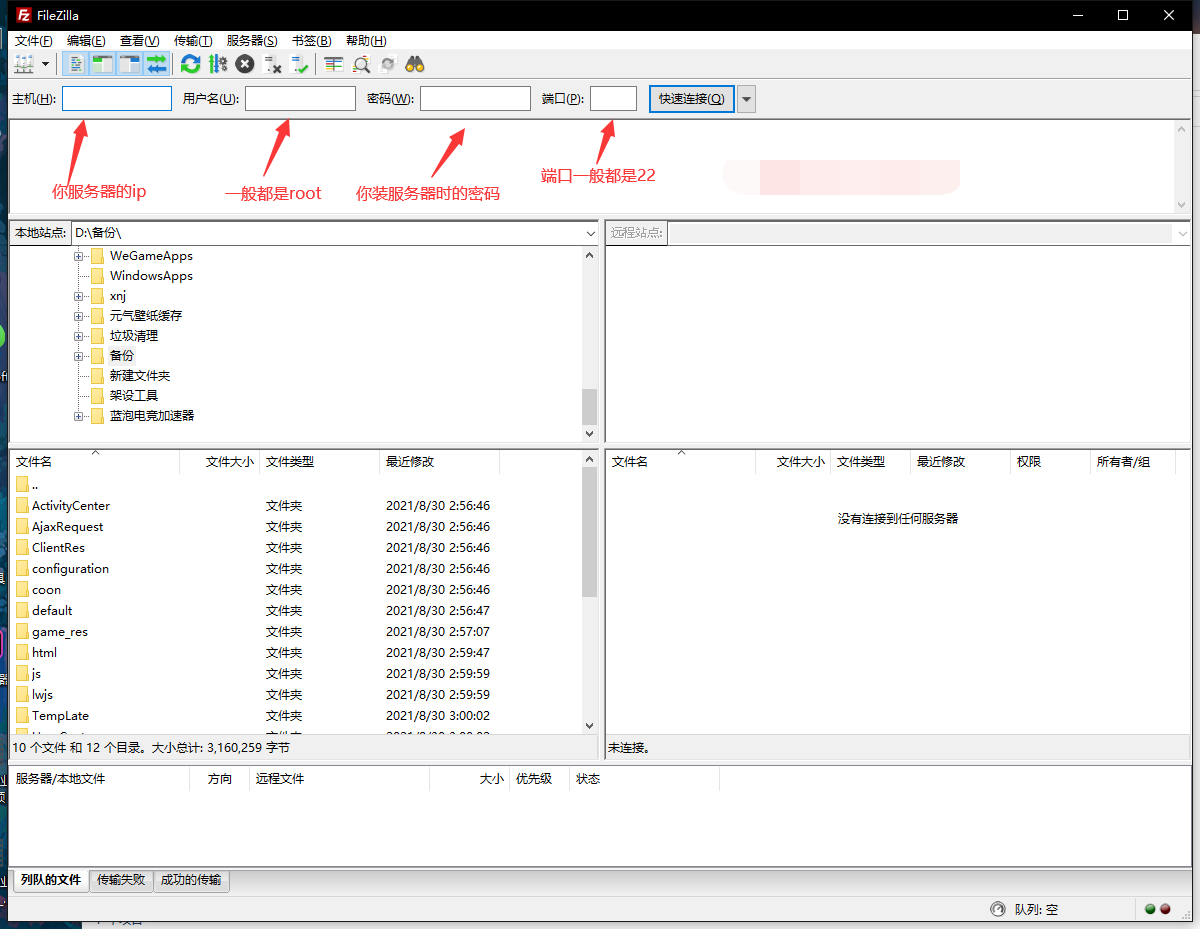Switch to the 传输失败 tab
Screen dimensions: 1200x929
121,881
